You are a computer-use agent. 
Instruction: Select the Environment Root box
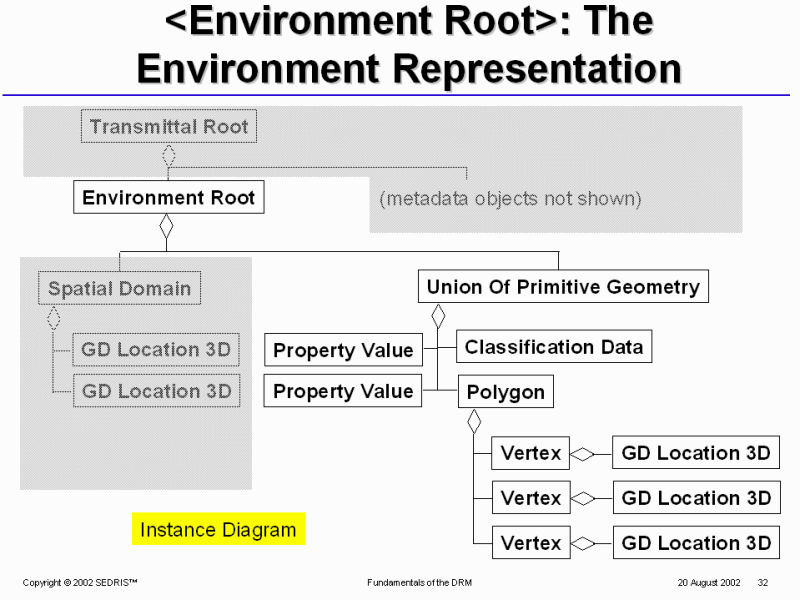coord(168,197)
